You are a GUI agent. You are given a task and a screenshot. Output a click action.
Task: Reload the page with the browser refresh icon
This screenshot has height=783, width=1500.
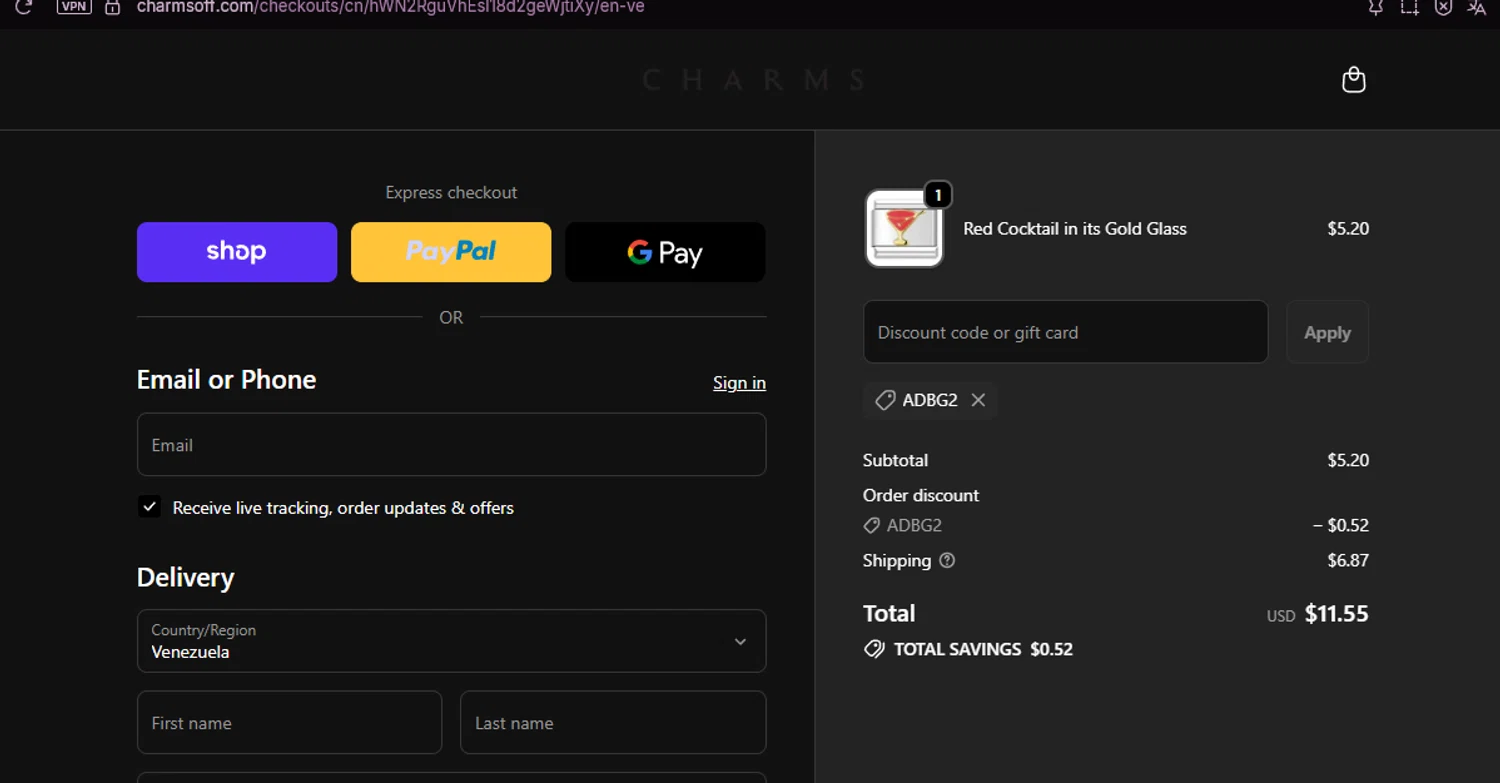coord(23,7)
